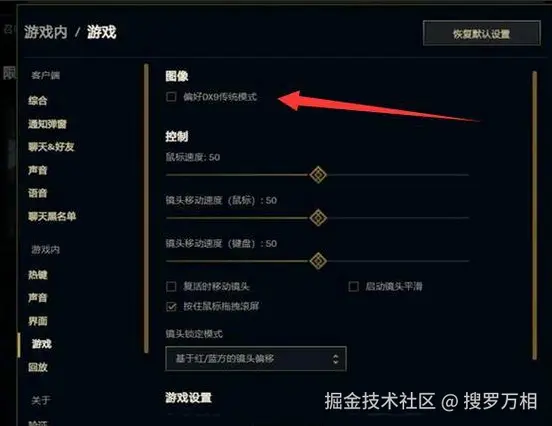Image resolution: width=552 pixels, height=426 pixels.
Task: Click dropdown arrows on 基于红/蓝方的镜头偏移
Action: point(335,359)
